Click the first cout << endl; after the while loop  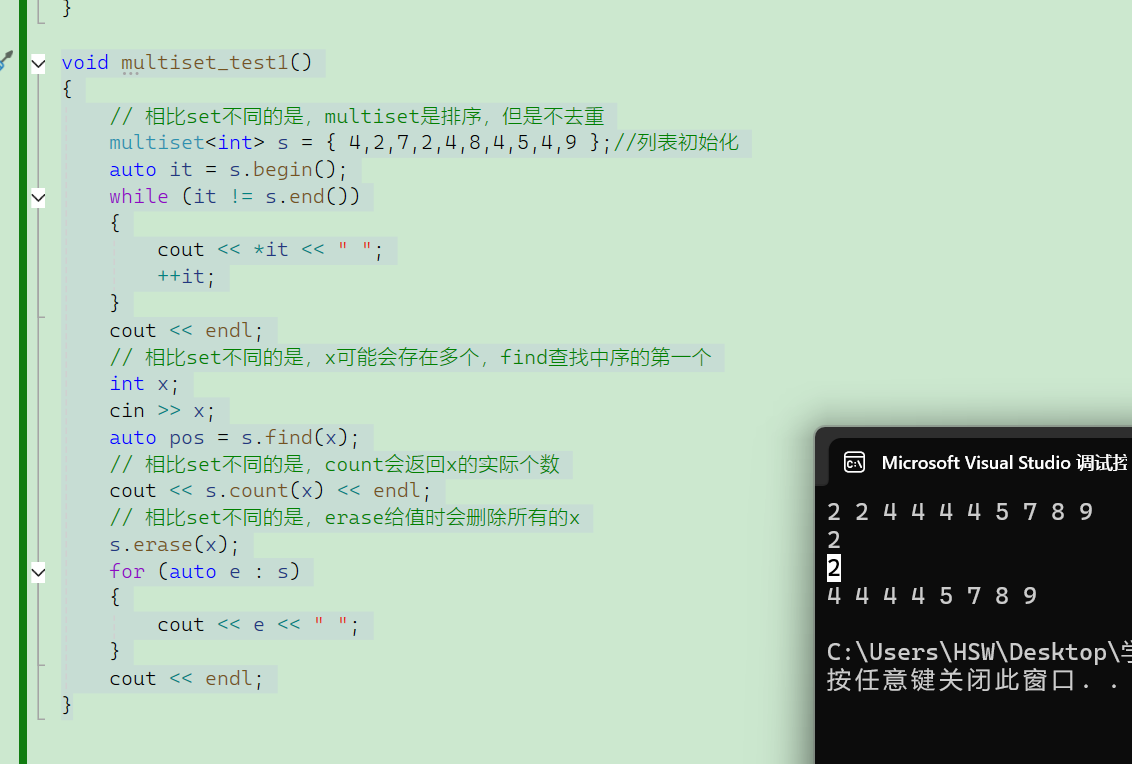pos(186,331)
